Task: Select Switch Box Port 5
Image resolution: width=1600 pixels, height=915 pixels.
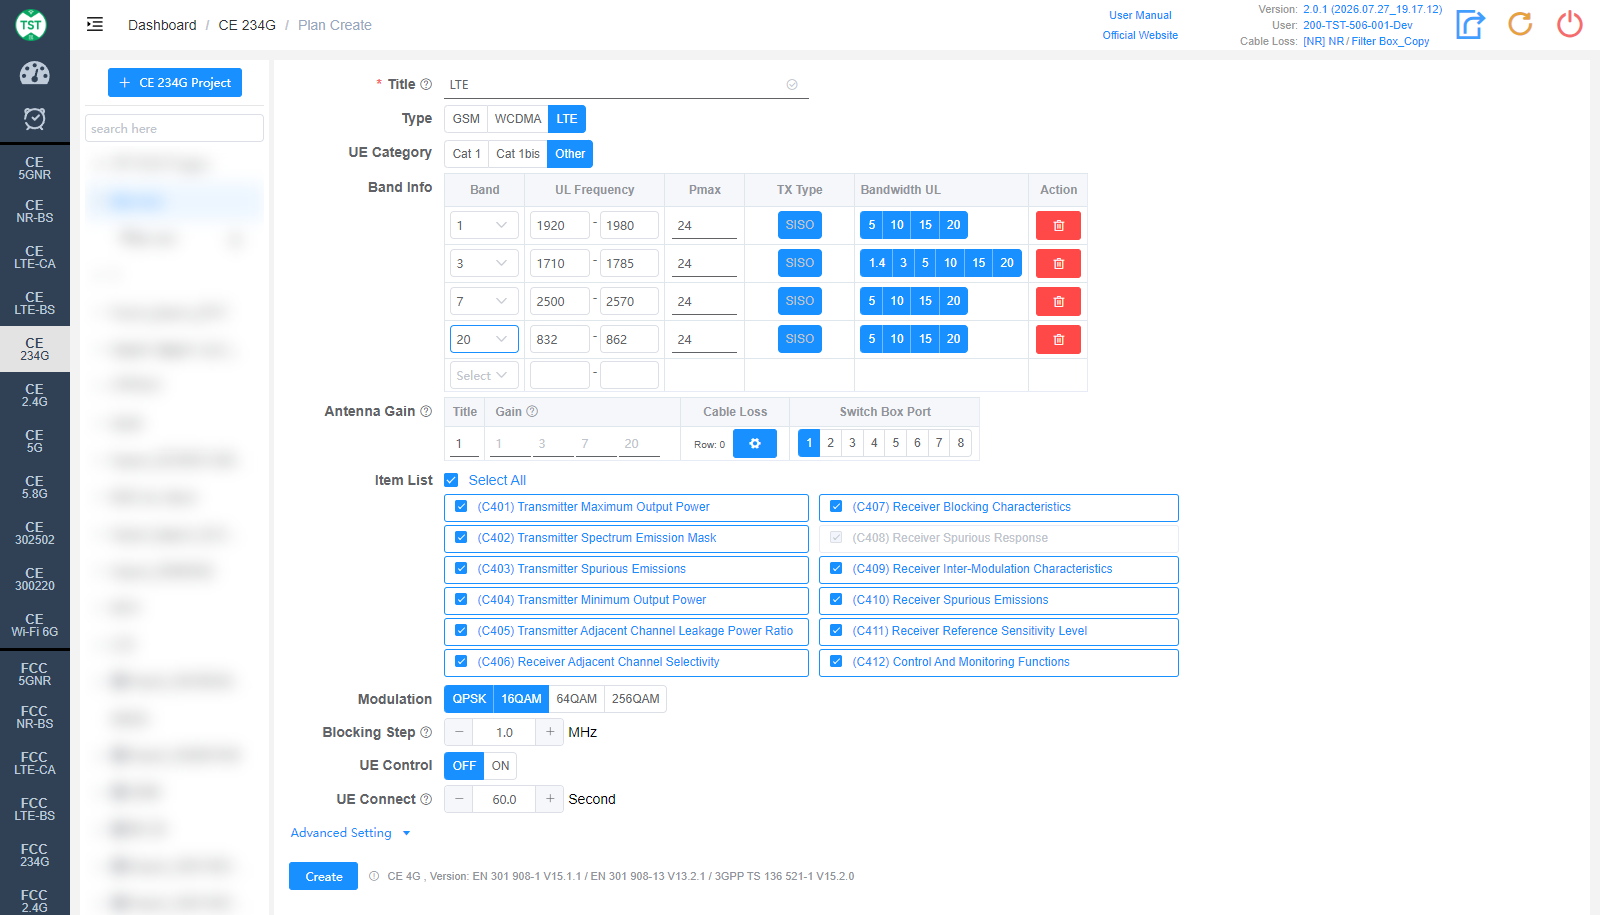Action: click(x=896, y=443)
